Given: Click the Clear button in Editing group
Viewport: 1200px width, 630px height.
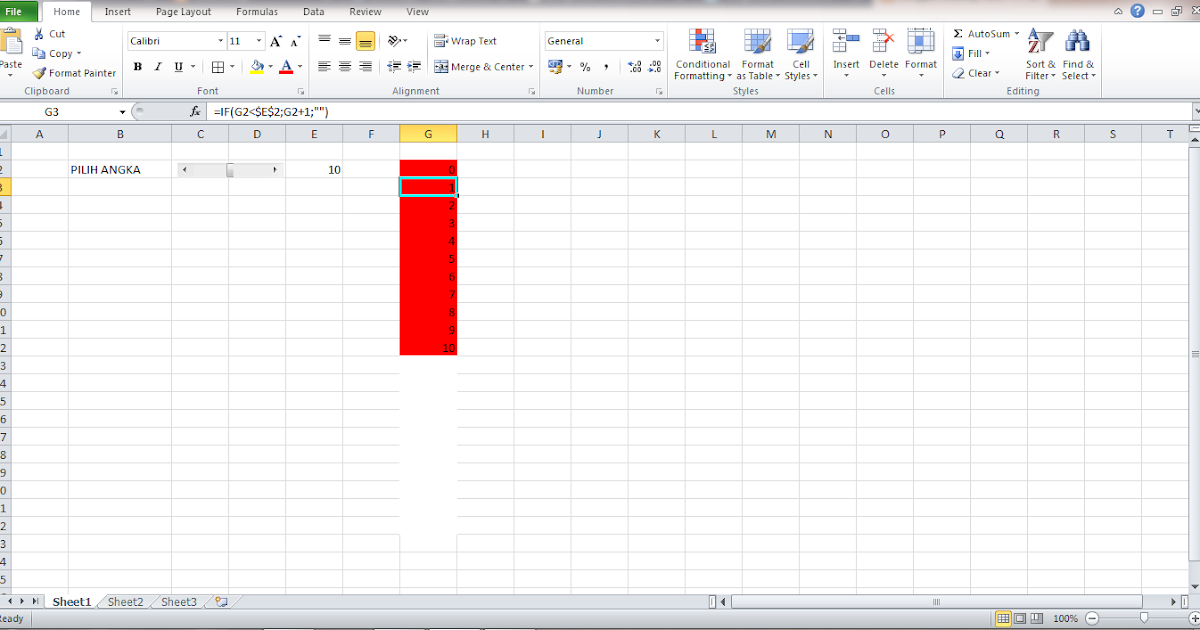Looking at the screenshot, I should [x=975, y=72].
